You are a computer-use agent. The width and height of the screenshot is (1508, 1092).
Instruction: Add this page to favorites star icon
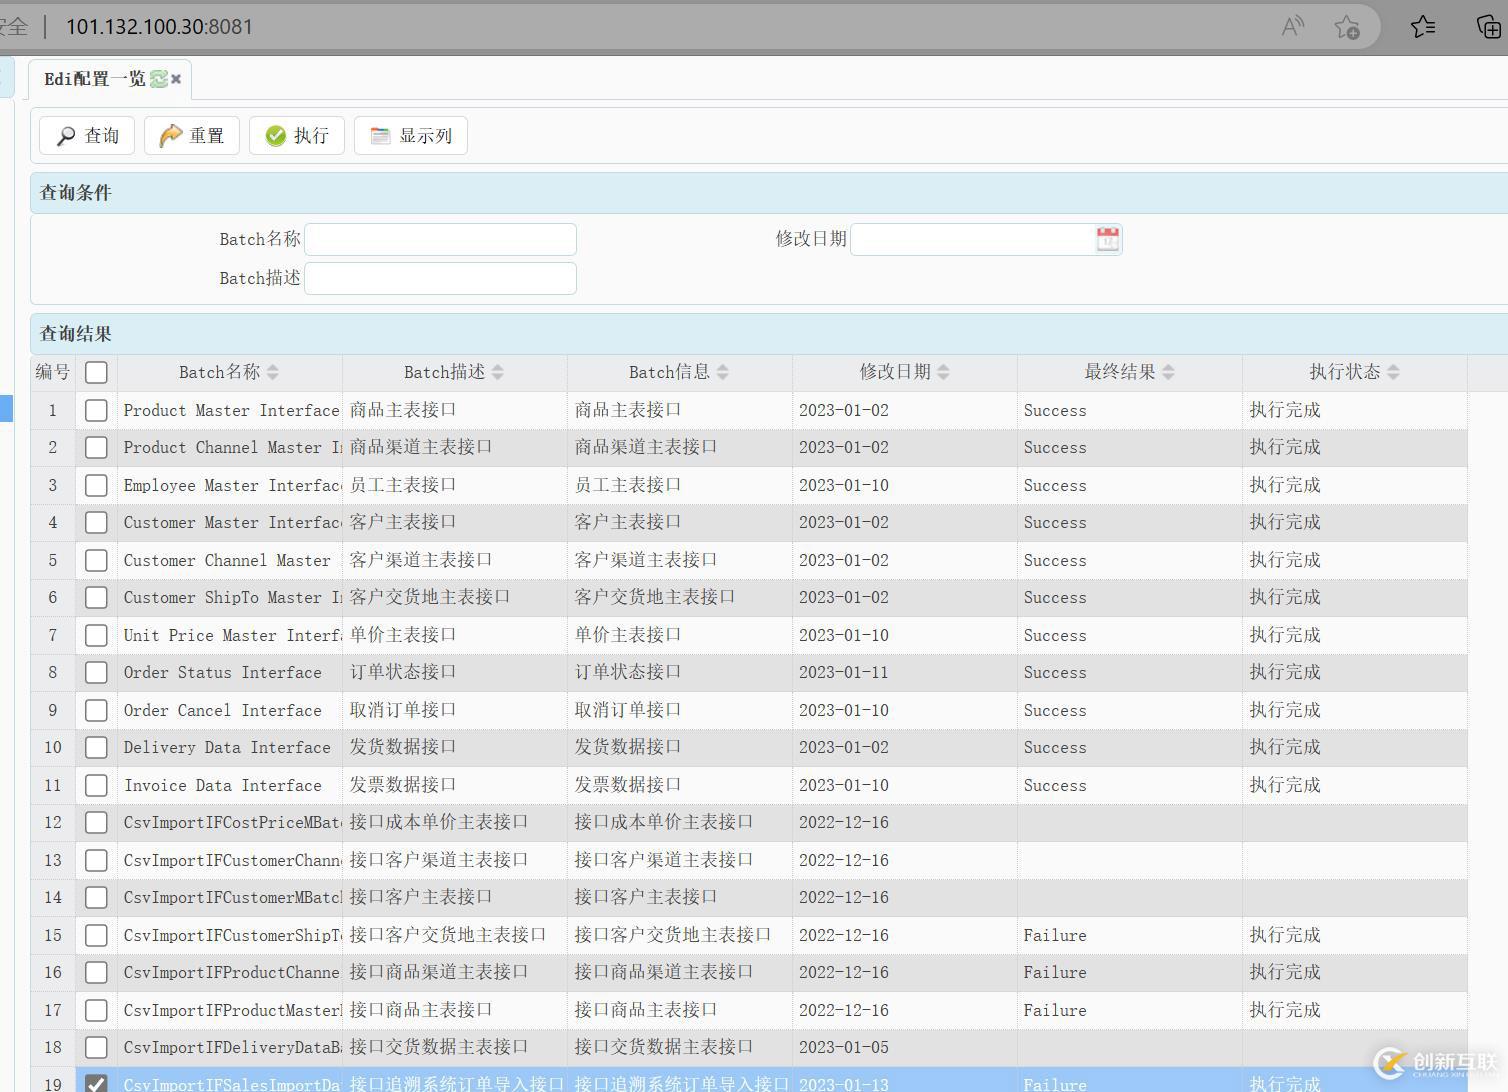pyautogui.click(x=1346, y=27)
